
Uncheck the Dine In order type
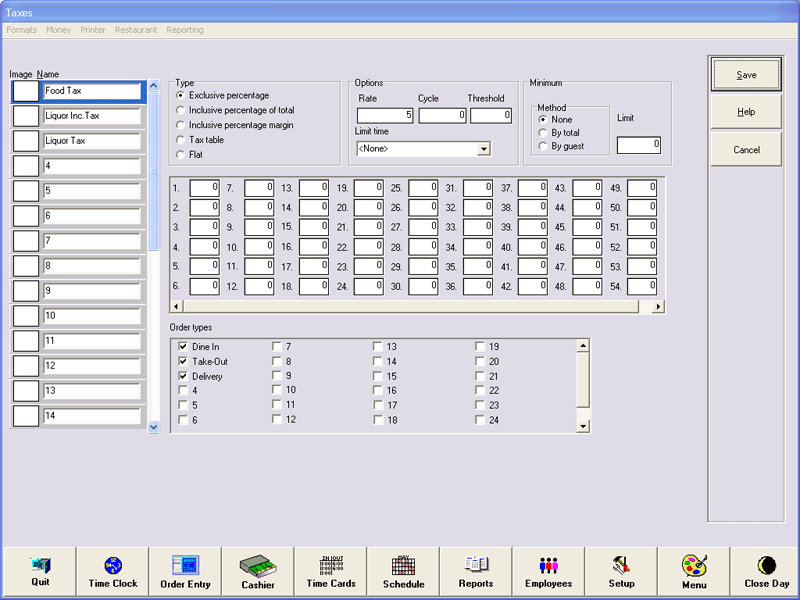[183, 346]
